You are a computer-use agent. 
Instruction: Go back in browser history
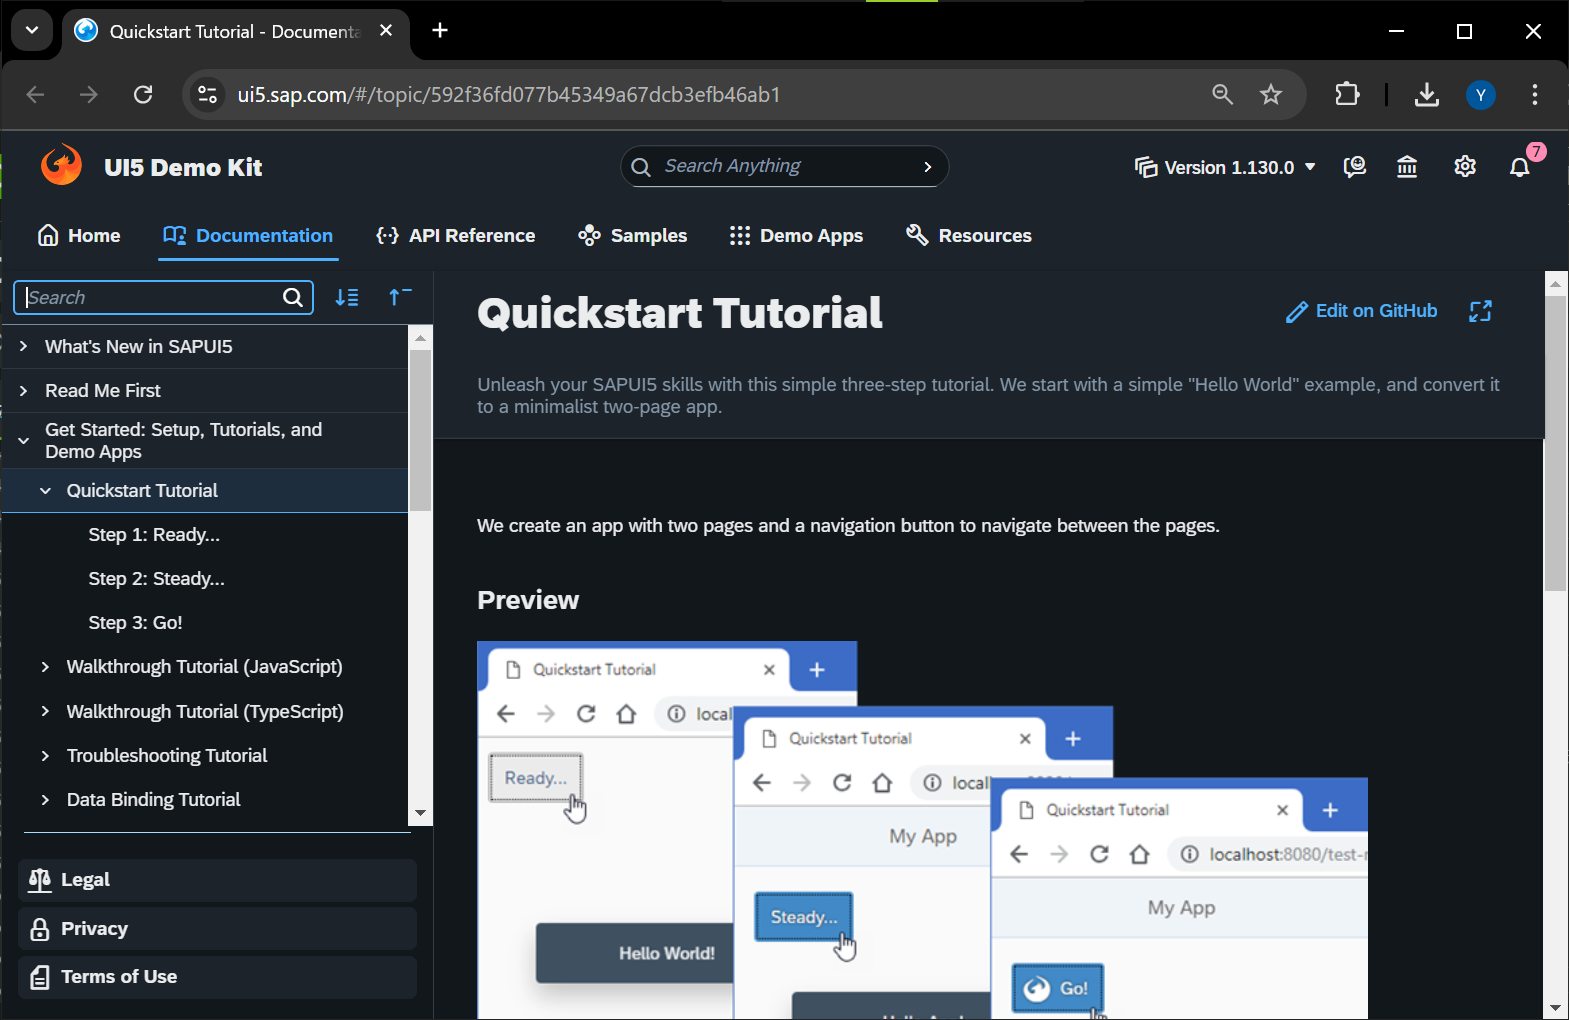pyautogui.click(x=36, y=94)
